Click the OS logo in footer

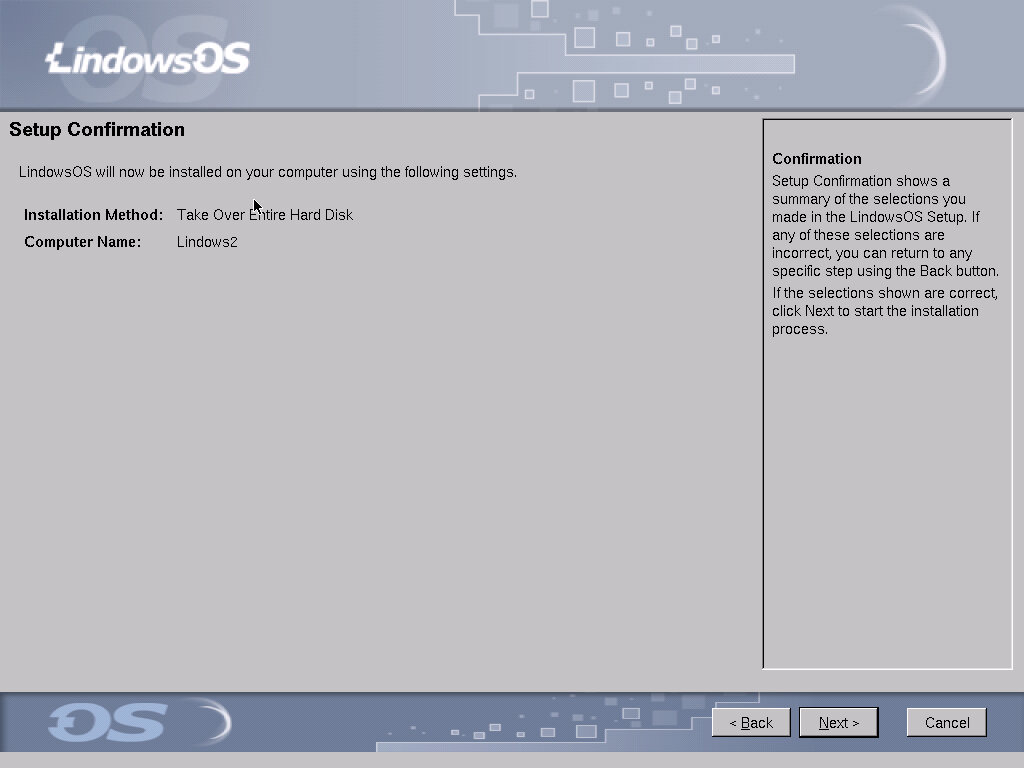[x=106, y=722]
